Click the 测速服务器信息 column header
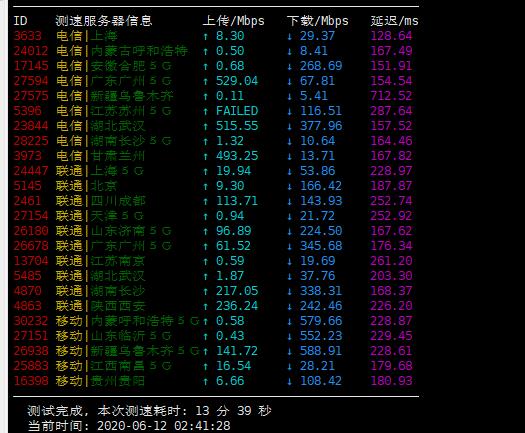Viewport: 525px width, 433px height. (x=104, y=21)
